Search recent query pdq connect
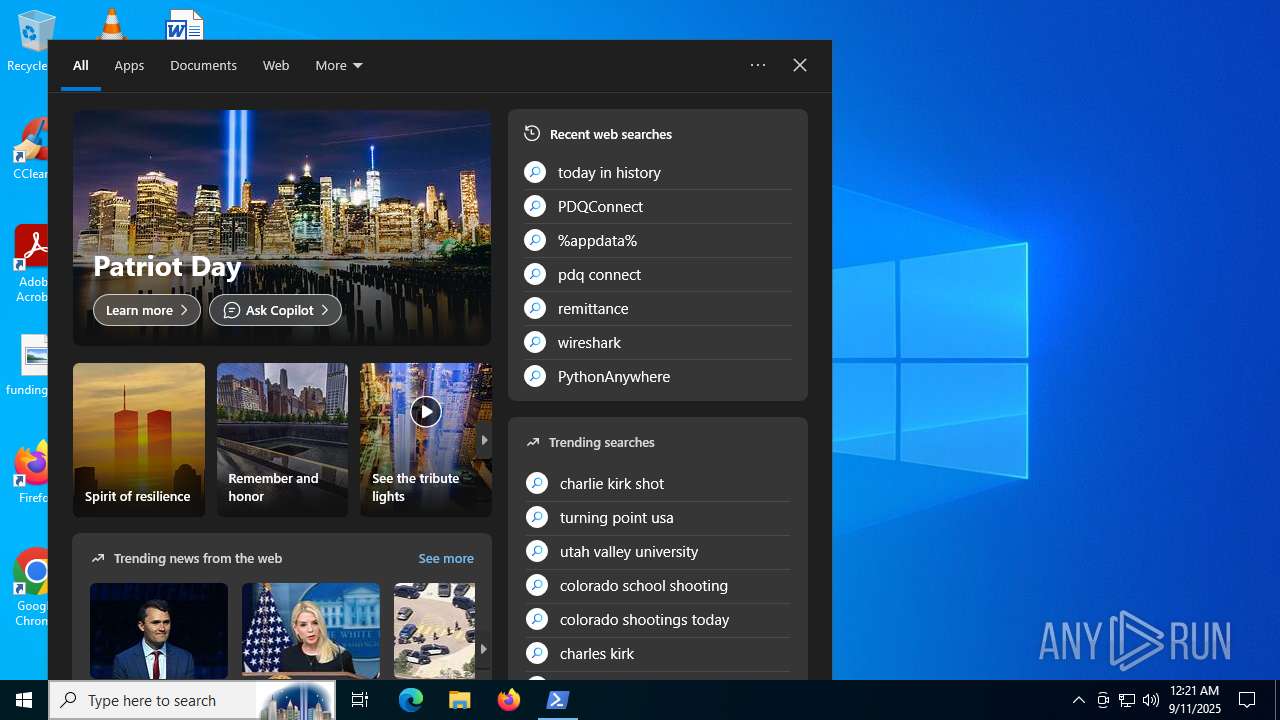The image size is (1280, 720). (658, 274)
